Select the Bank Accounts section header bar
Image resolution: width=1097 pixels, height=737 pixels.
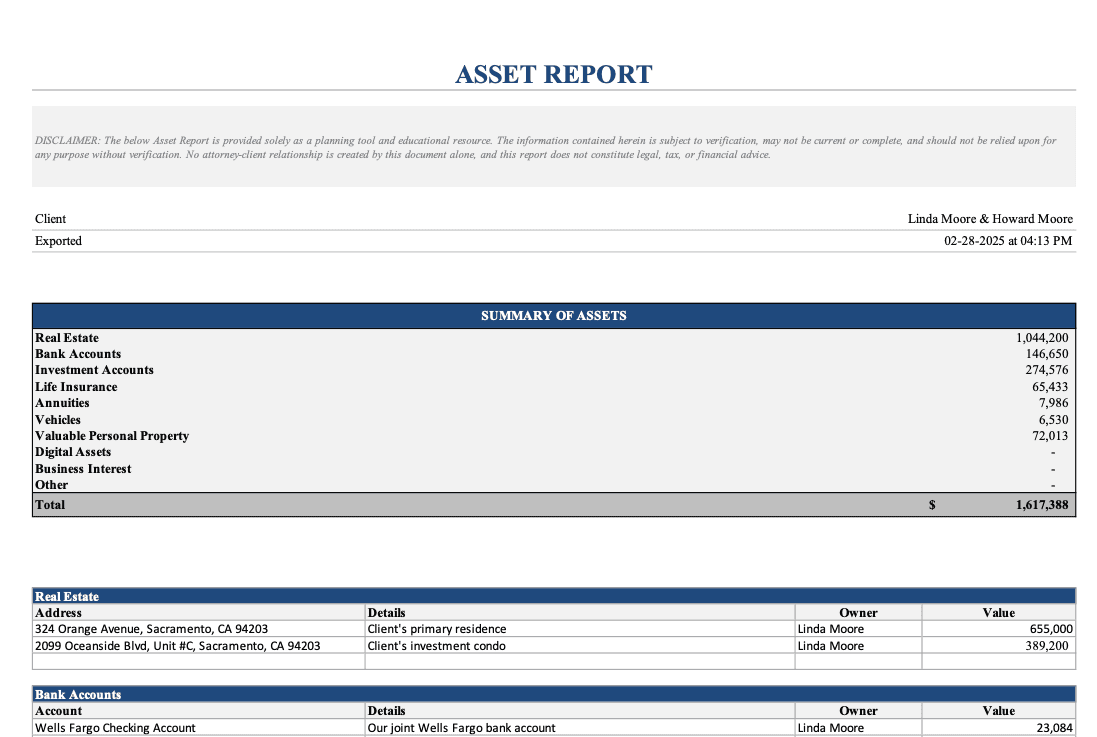click(553, 694)
